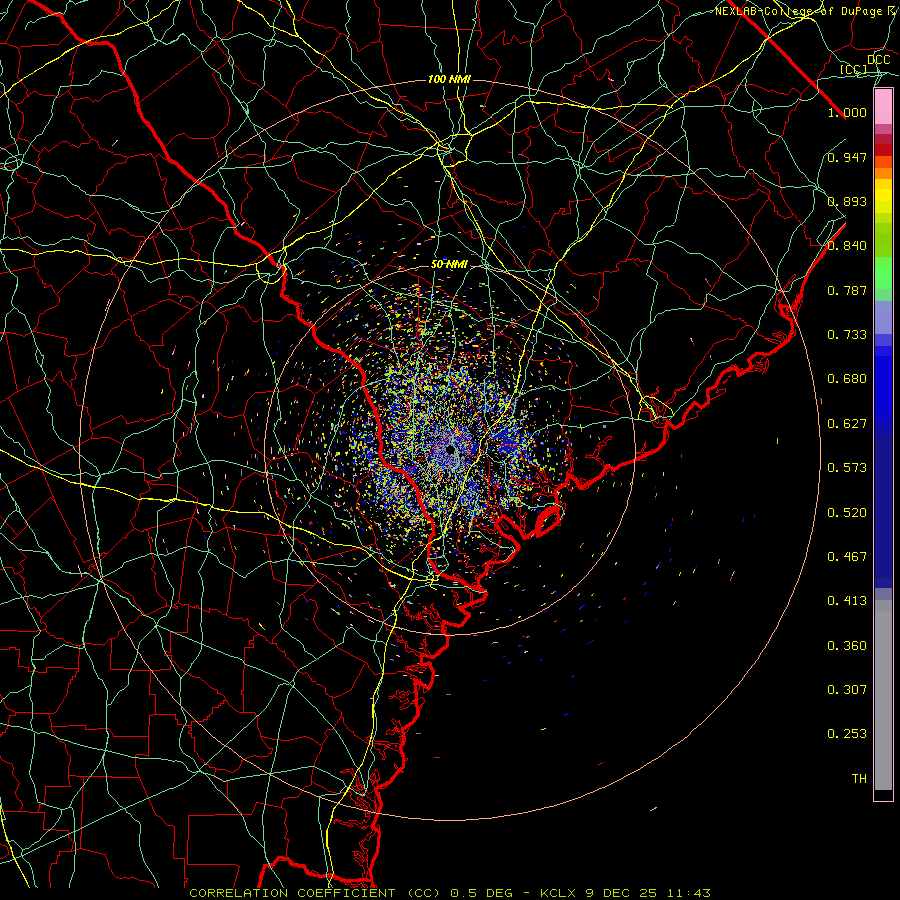
Task: Click the TH threshold label
Action: pyautogui.click(x=859, y=779)
